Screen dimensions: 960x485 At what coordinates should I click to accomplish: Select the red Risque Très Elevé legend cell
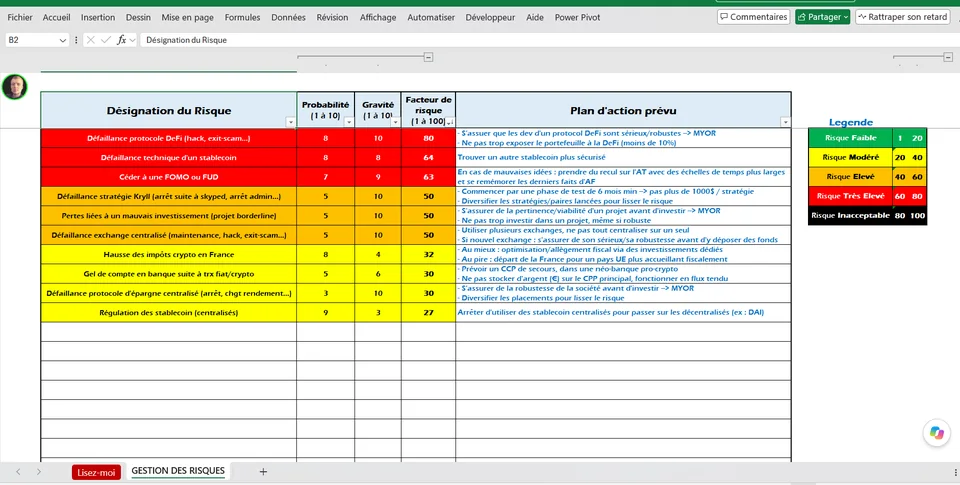850,196
